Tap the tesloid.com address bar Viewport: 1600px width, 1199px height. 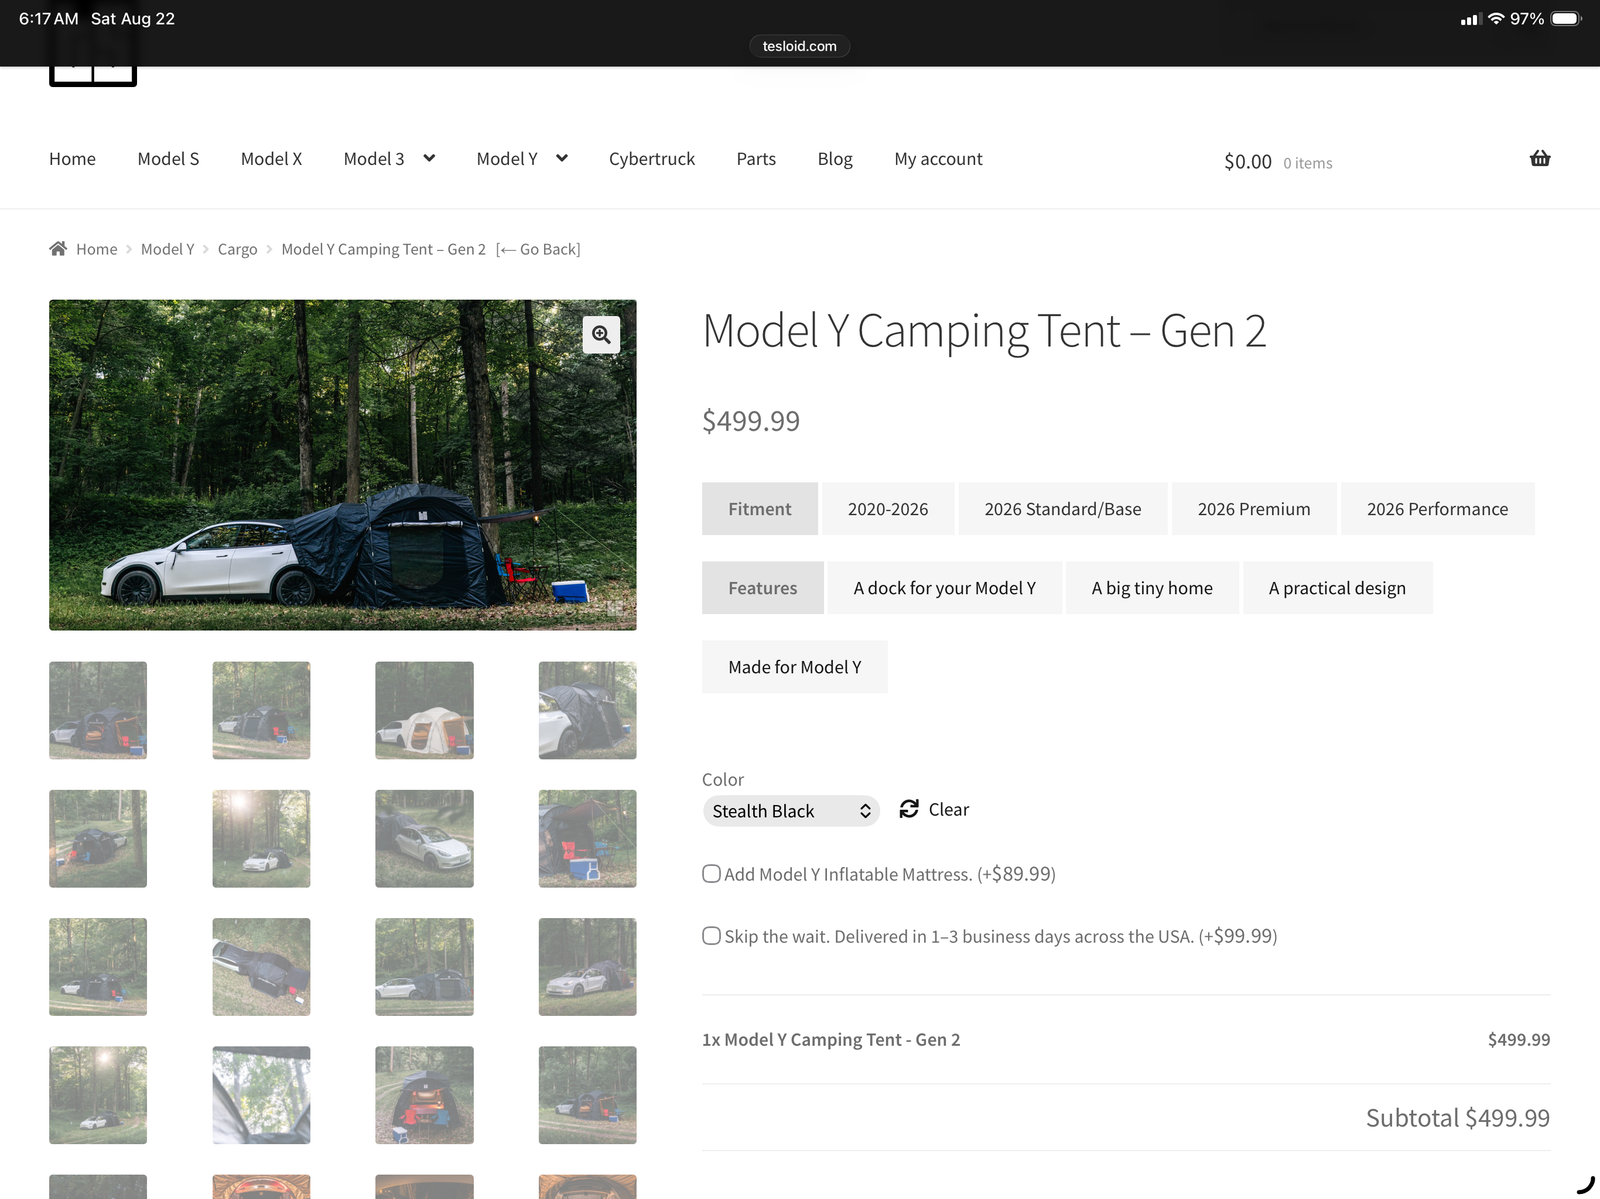(x=800, y=46)
